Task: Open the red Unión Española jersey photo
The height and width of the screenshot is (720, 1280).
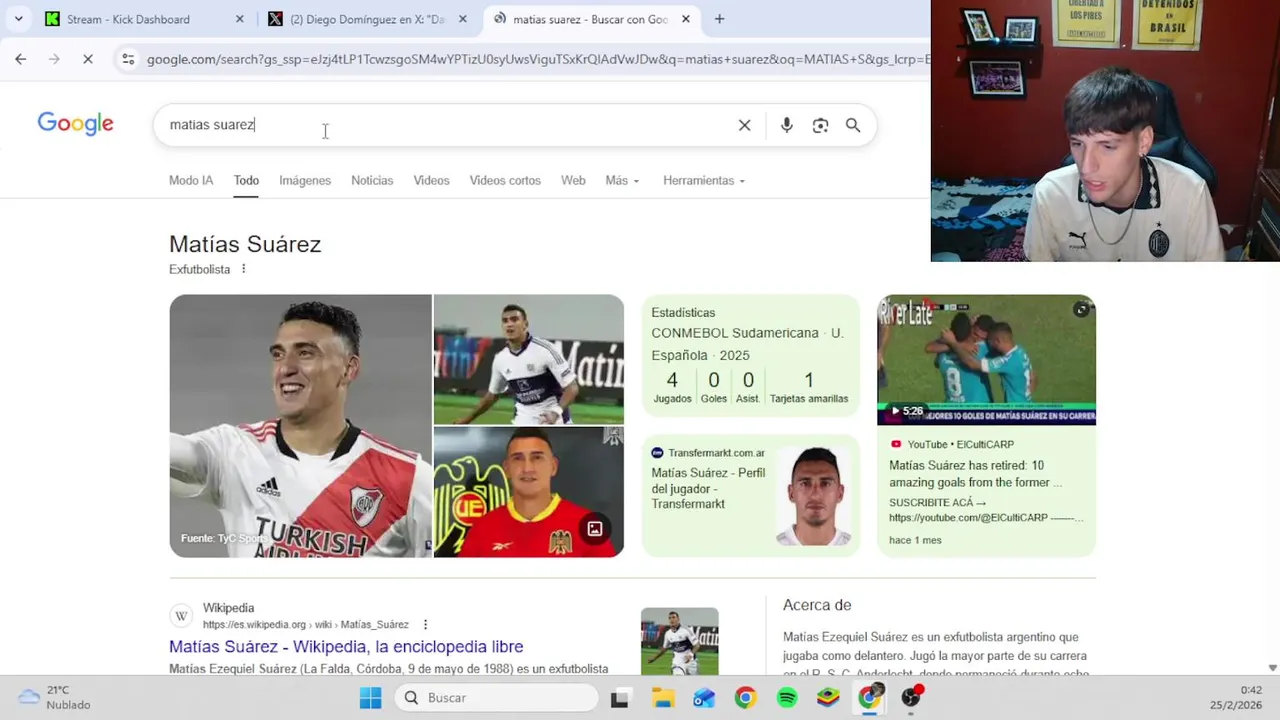Action: coord(529,492)
